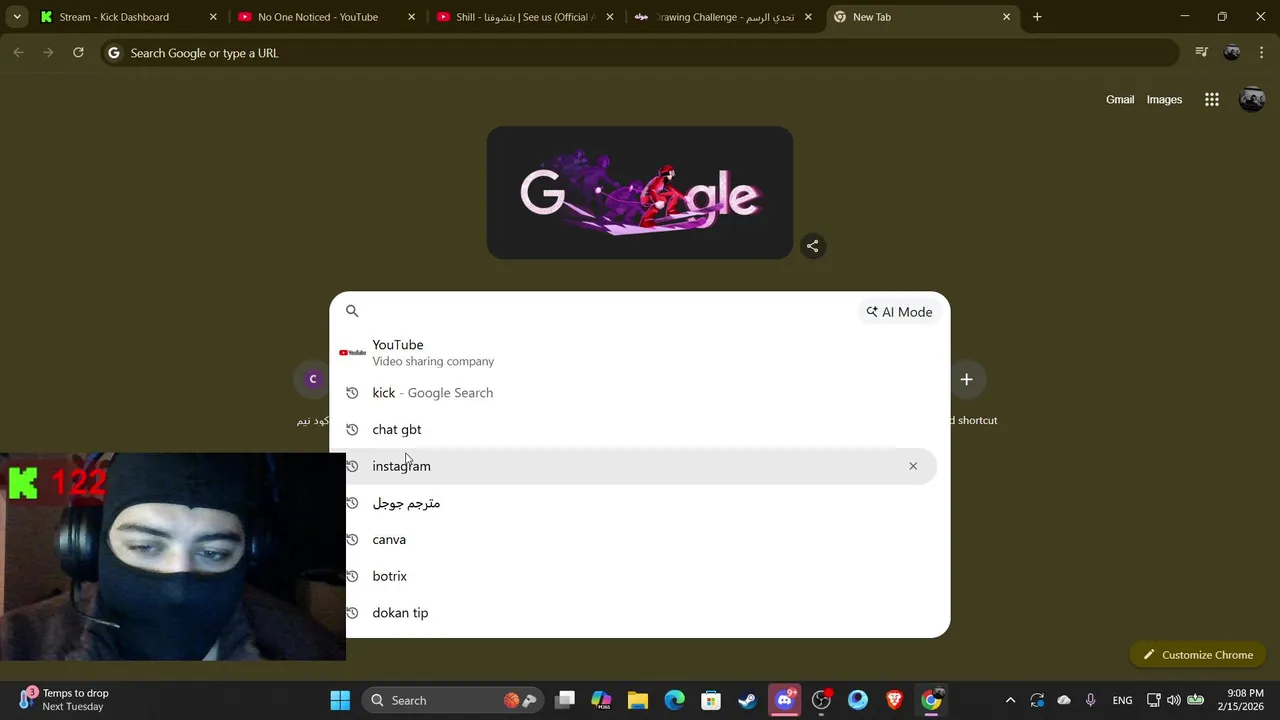Select the 'chat gbt' suggestion

tap(640, 429)
